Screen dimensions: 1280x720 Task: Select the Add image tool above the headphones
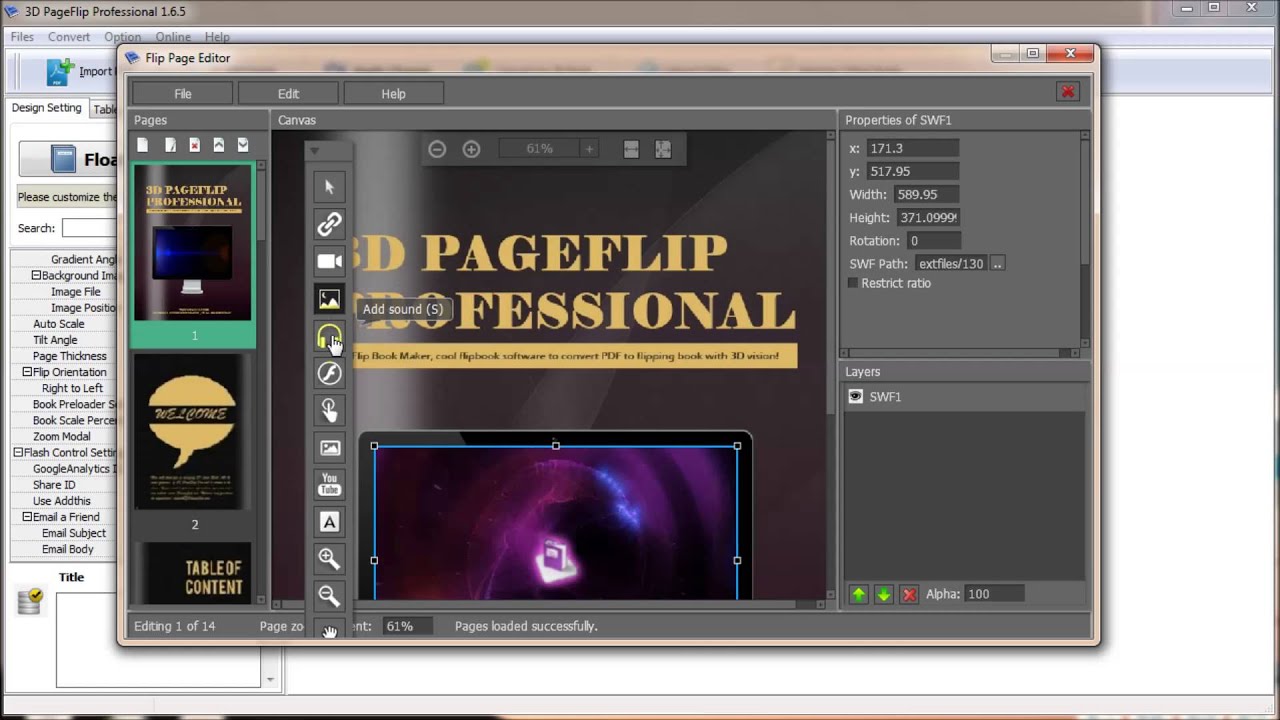(329, 299)
